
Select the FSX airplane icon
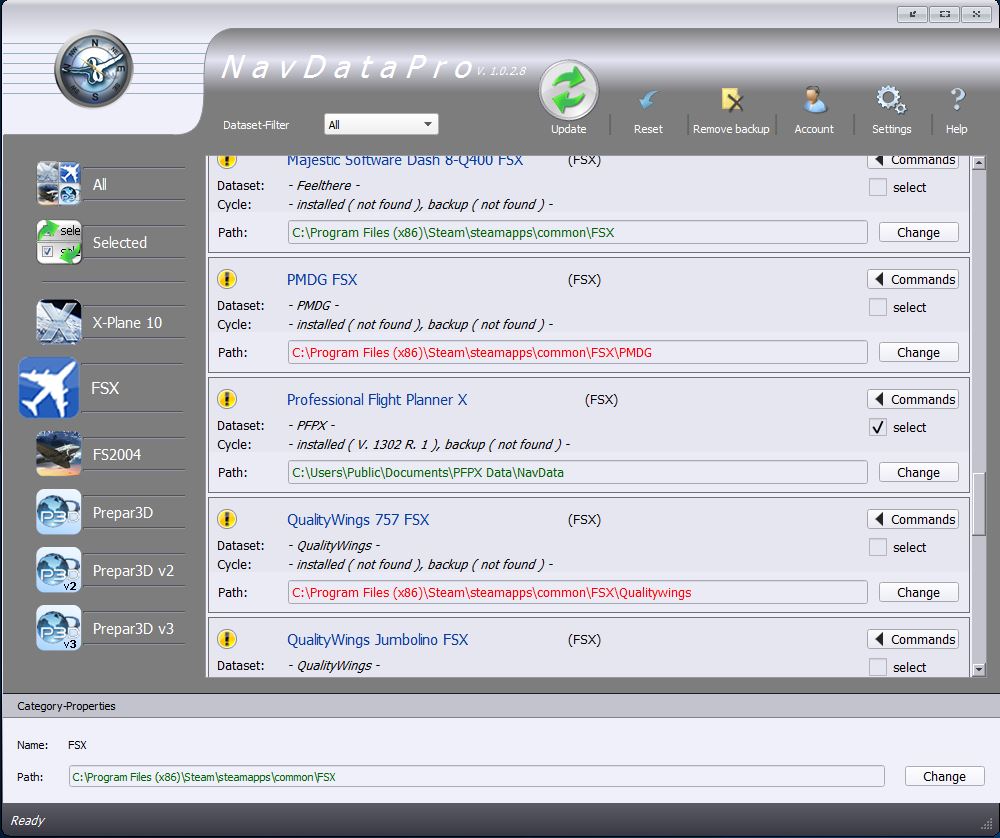(x=49, y=388)
